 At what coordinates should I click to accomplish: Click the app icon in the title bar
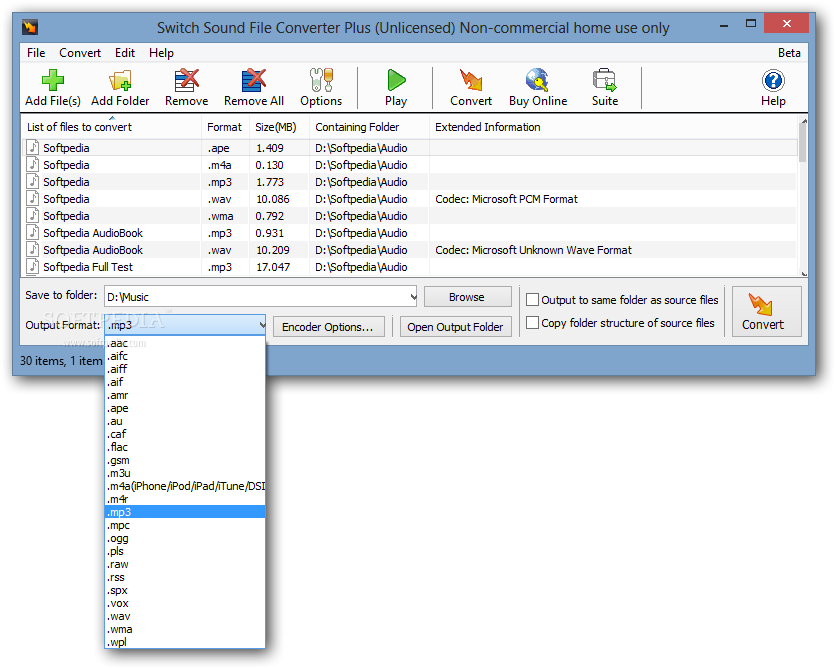[30, 27]
